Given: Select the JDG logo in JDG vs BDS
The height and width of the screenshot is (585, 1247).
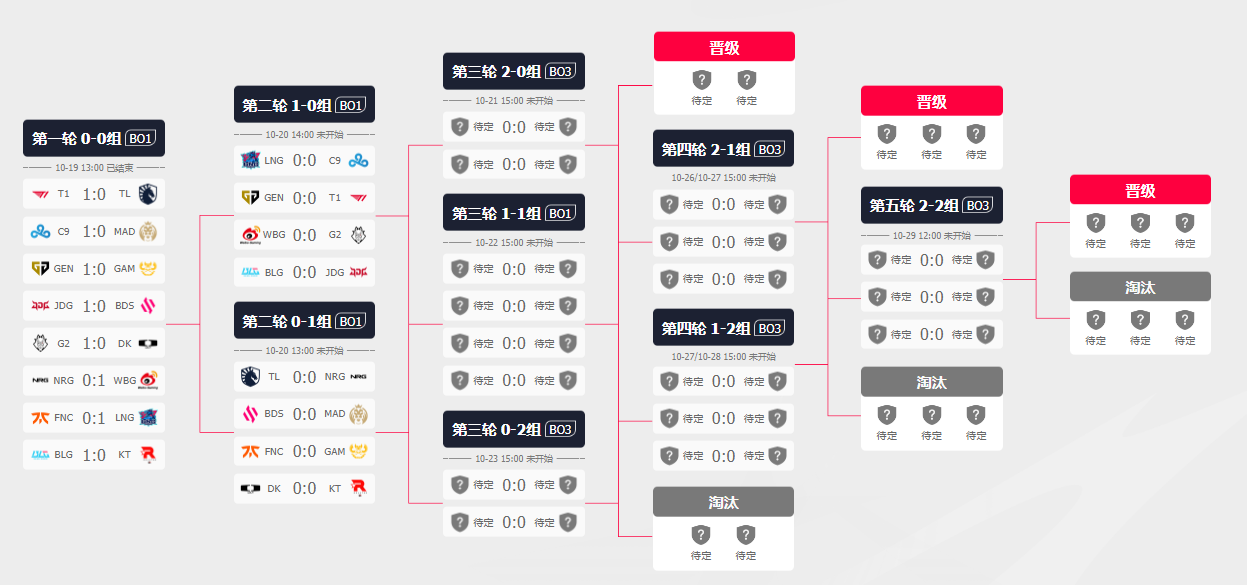Looking at the screenshot, I should tap(41, 306).
